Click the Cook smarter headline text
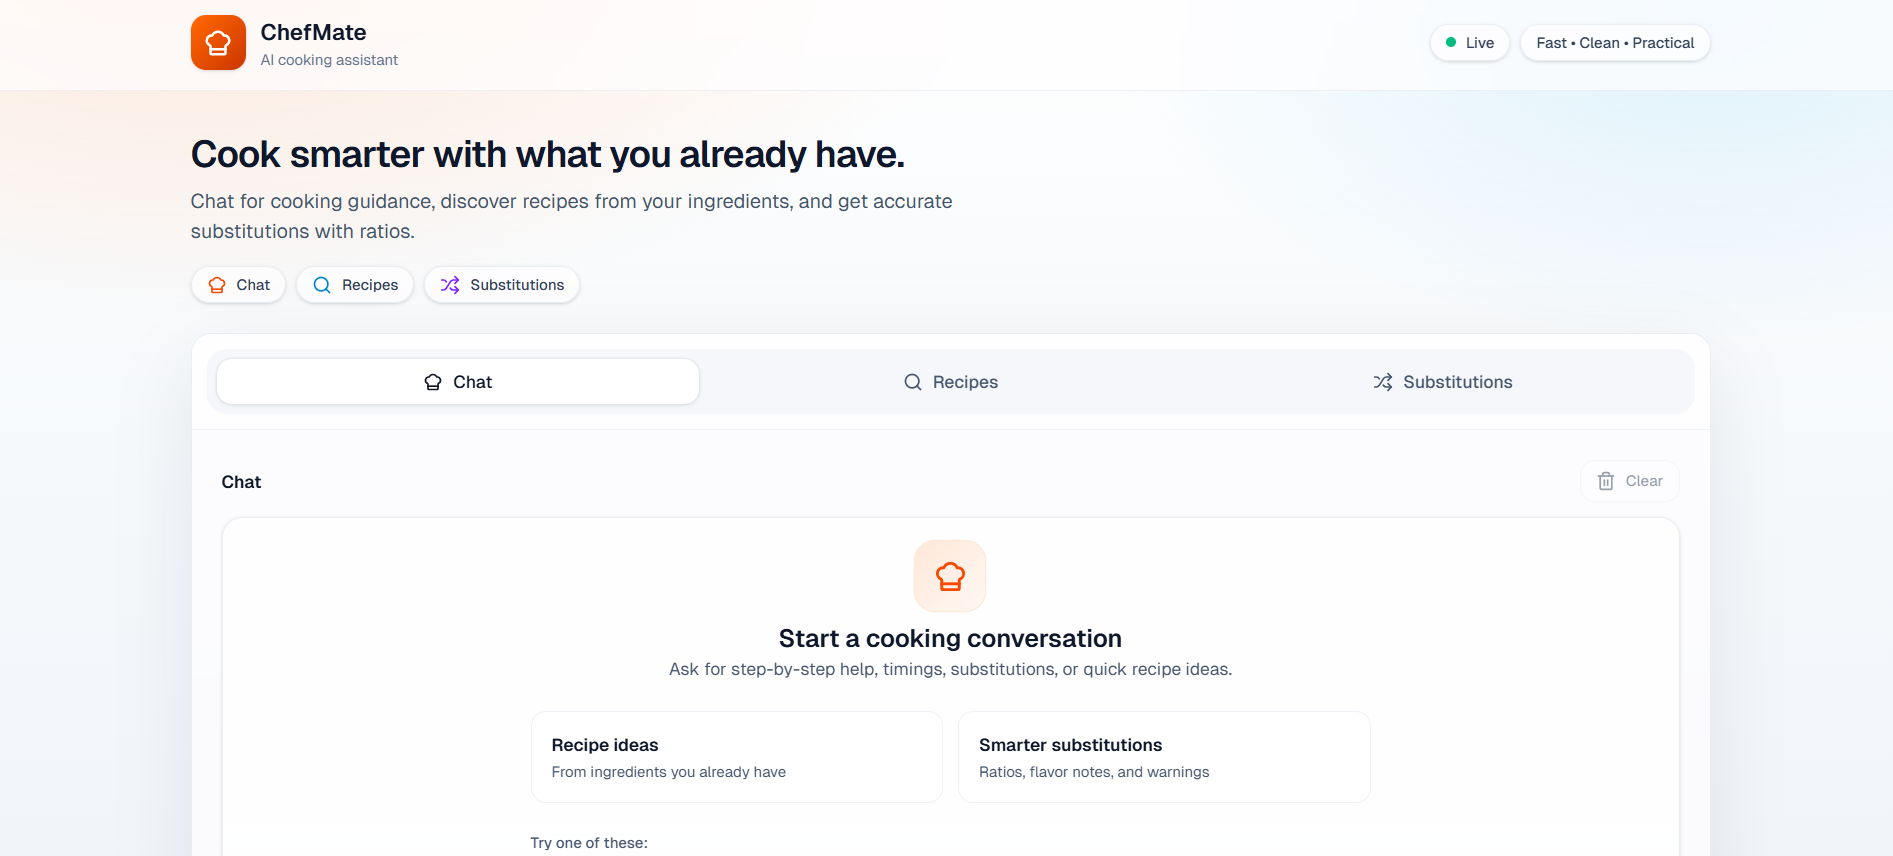 pos(547,155)
